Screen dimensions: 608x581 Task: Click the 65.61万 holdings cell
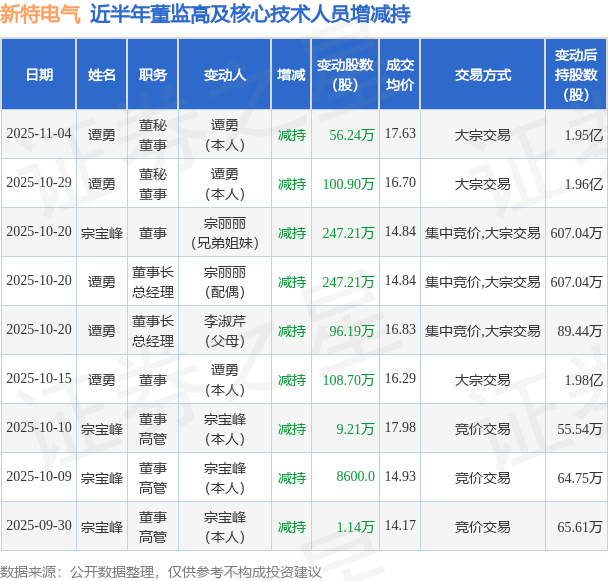coord(576,526)
